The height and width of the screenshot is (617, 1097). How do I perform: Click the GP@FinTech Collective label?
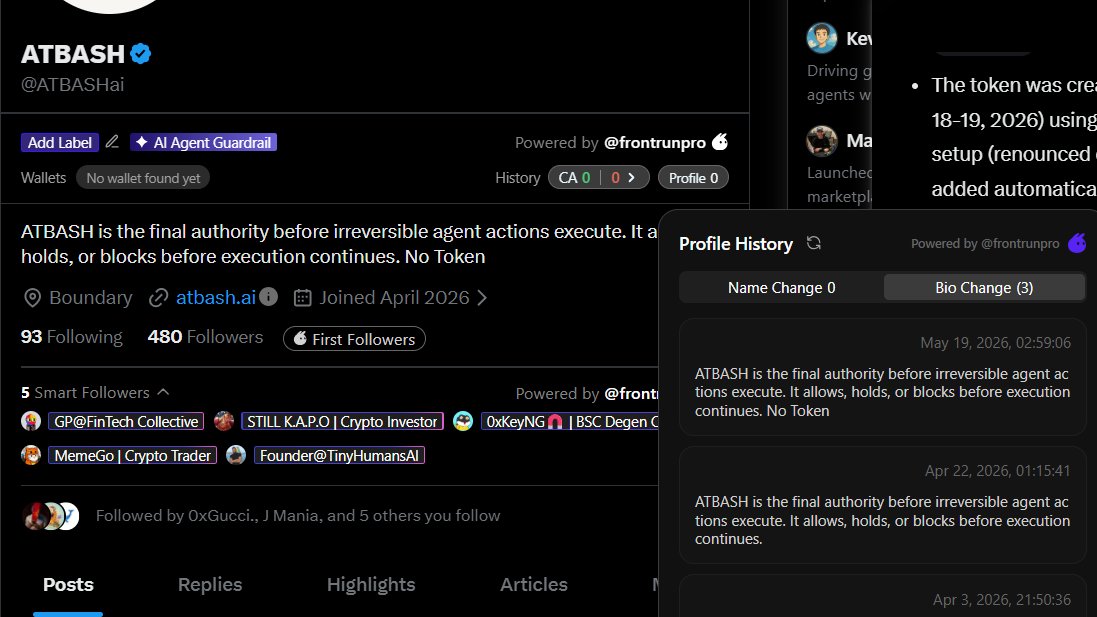(x=126, y=421)
